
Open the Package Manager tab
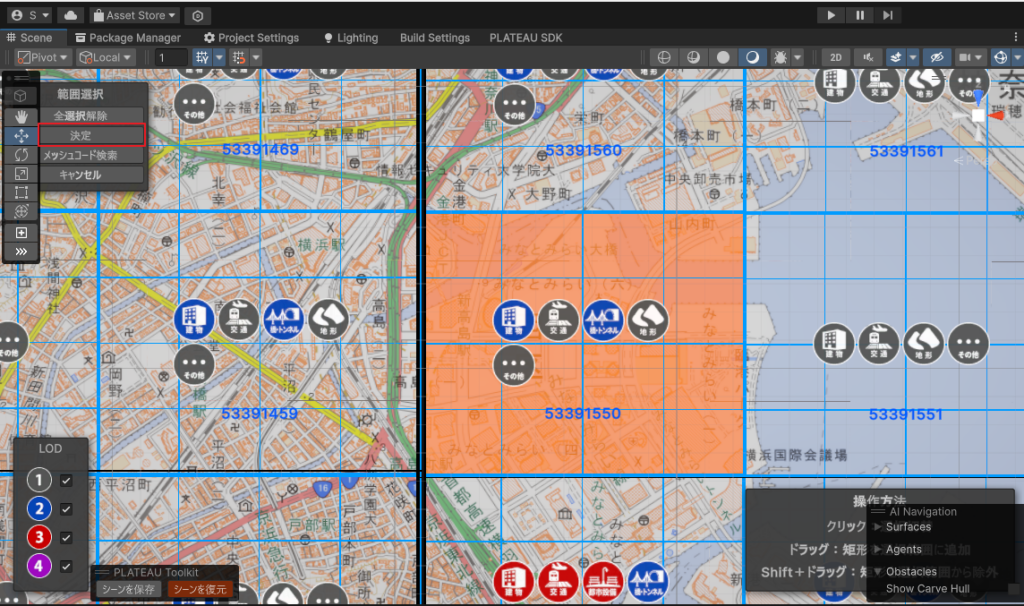[126, 38]
